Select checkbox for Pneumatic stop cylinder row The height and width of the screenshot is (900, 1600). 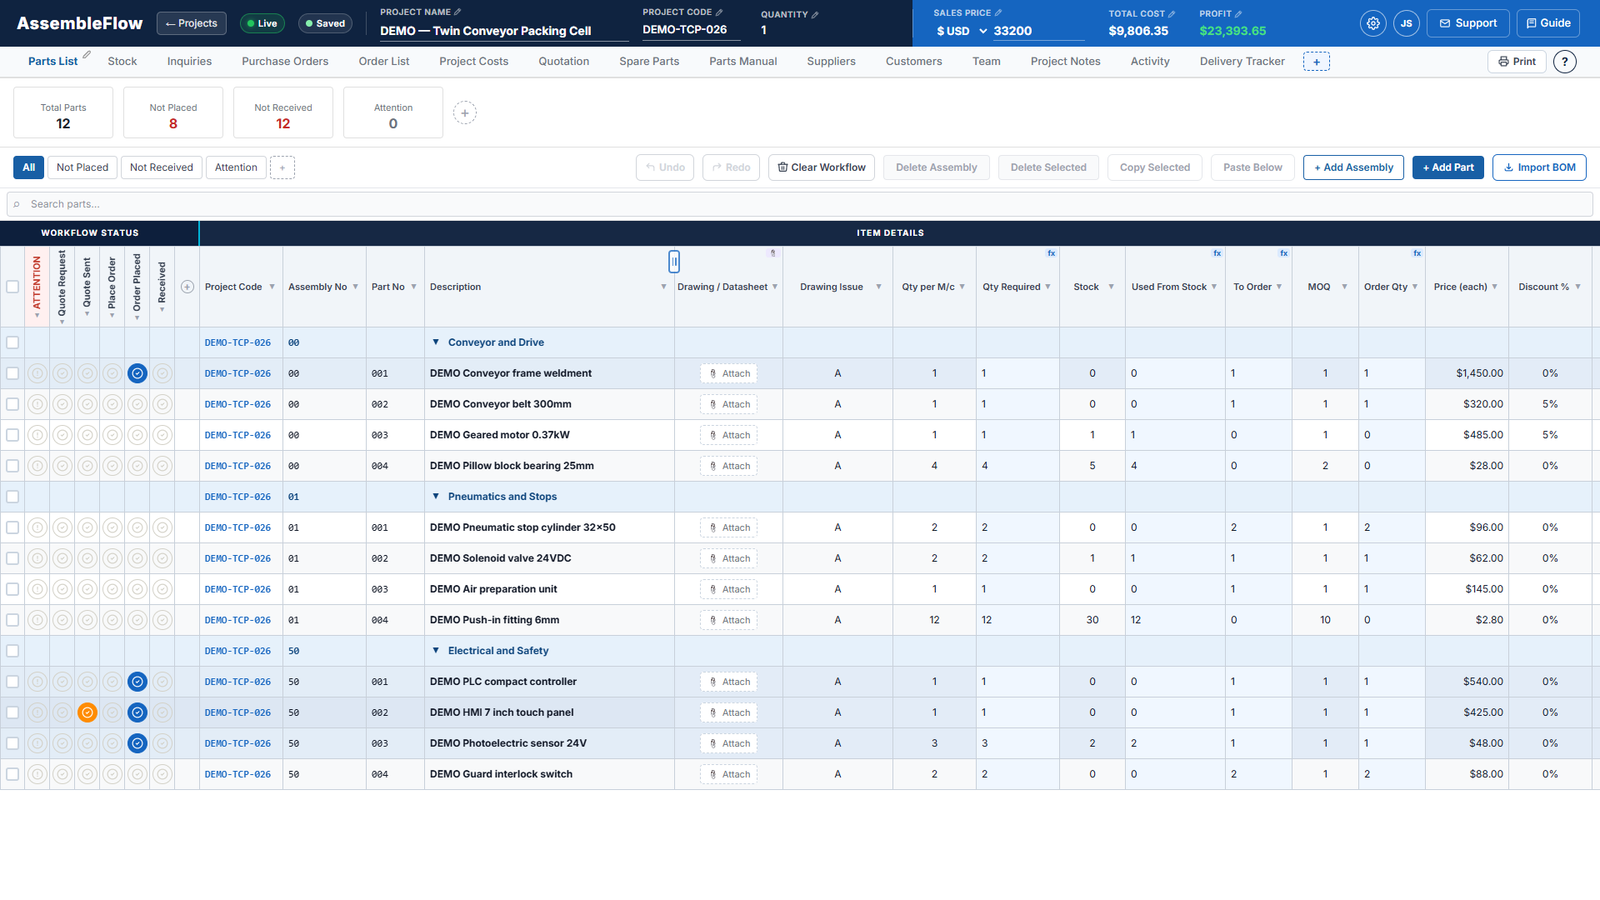(12, 527)
